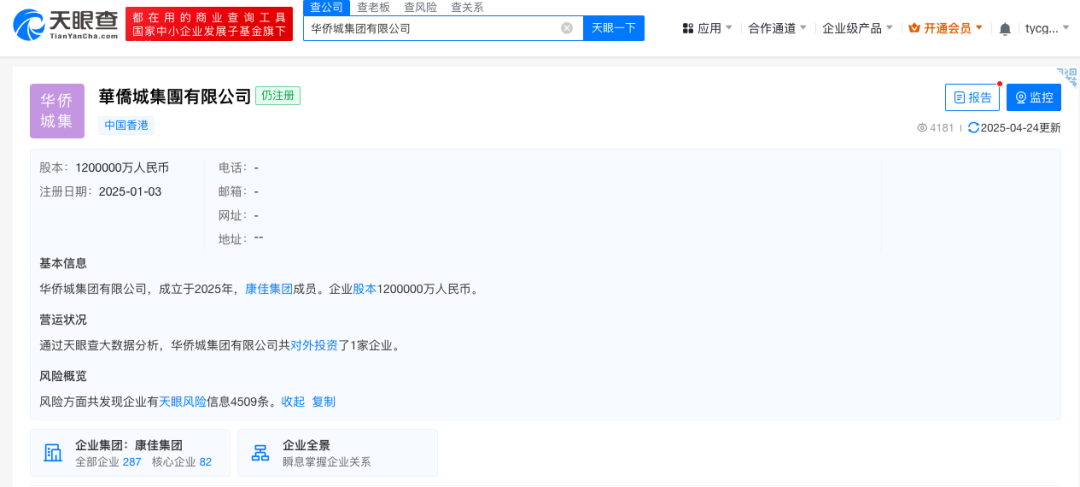Open the enterprise group building icon card
The width and height of the screenshot is (1080, 487).
point(53,453)
